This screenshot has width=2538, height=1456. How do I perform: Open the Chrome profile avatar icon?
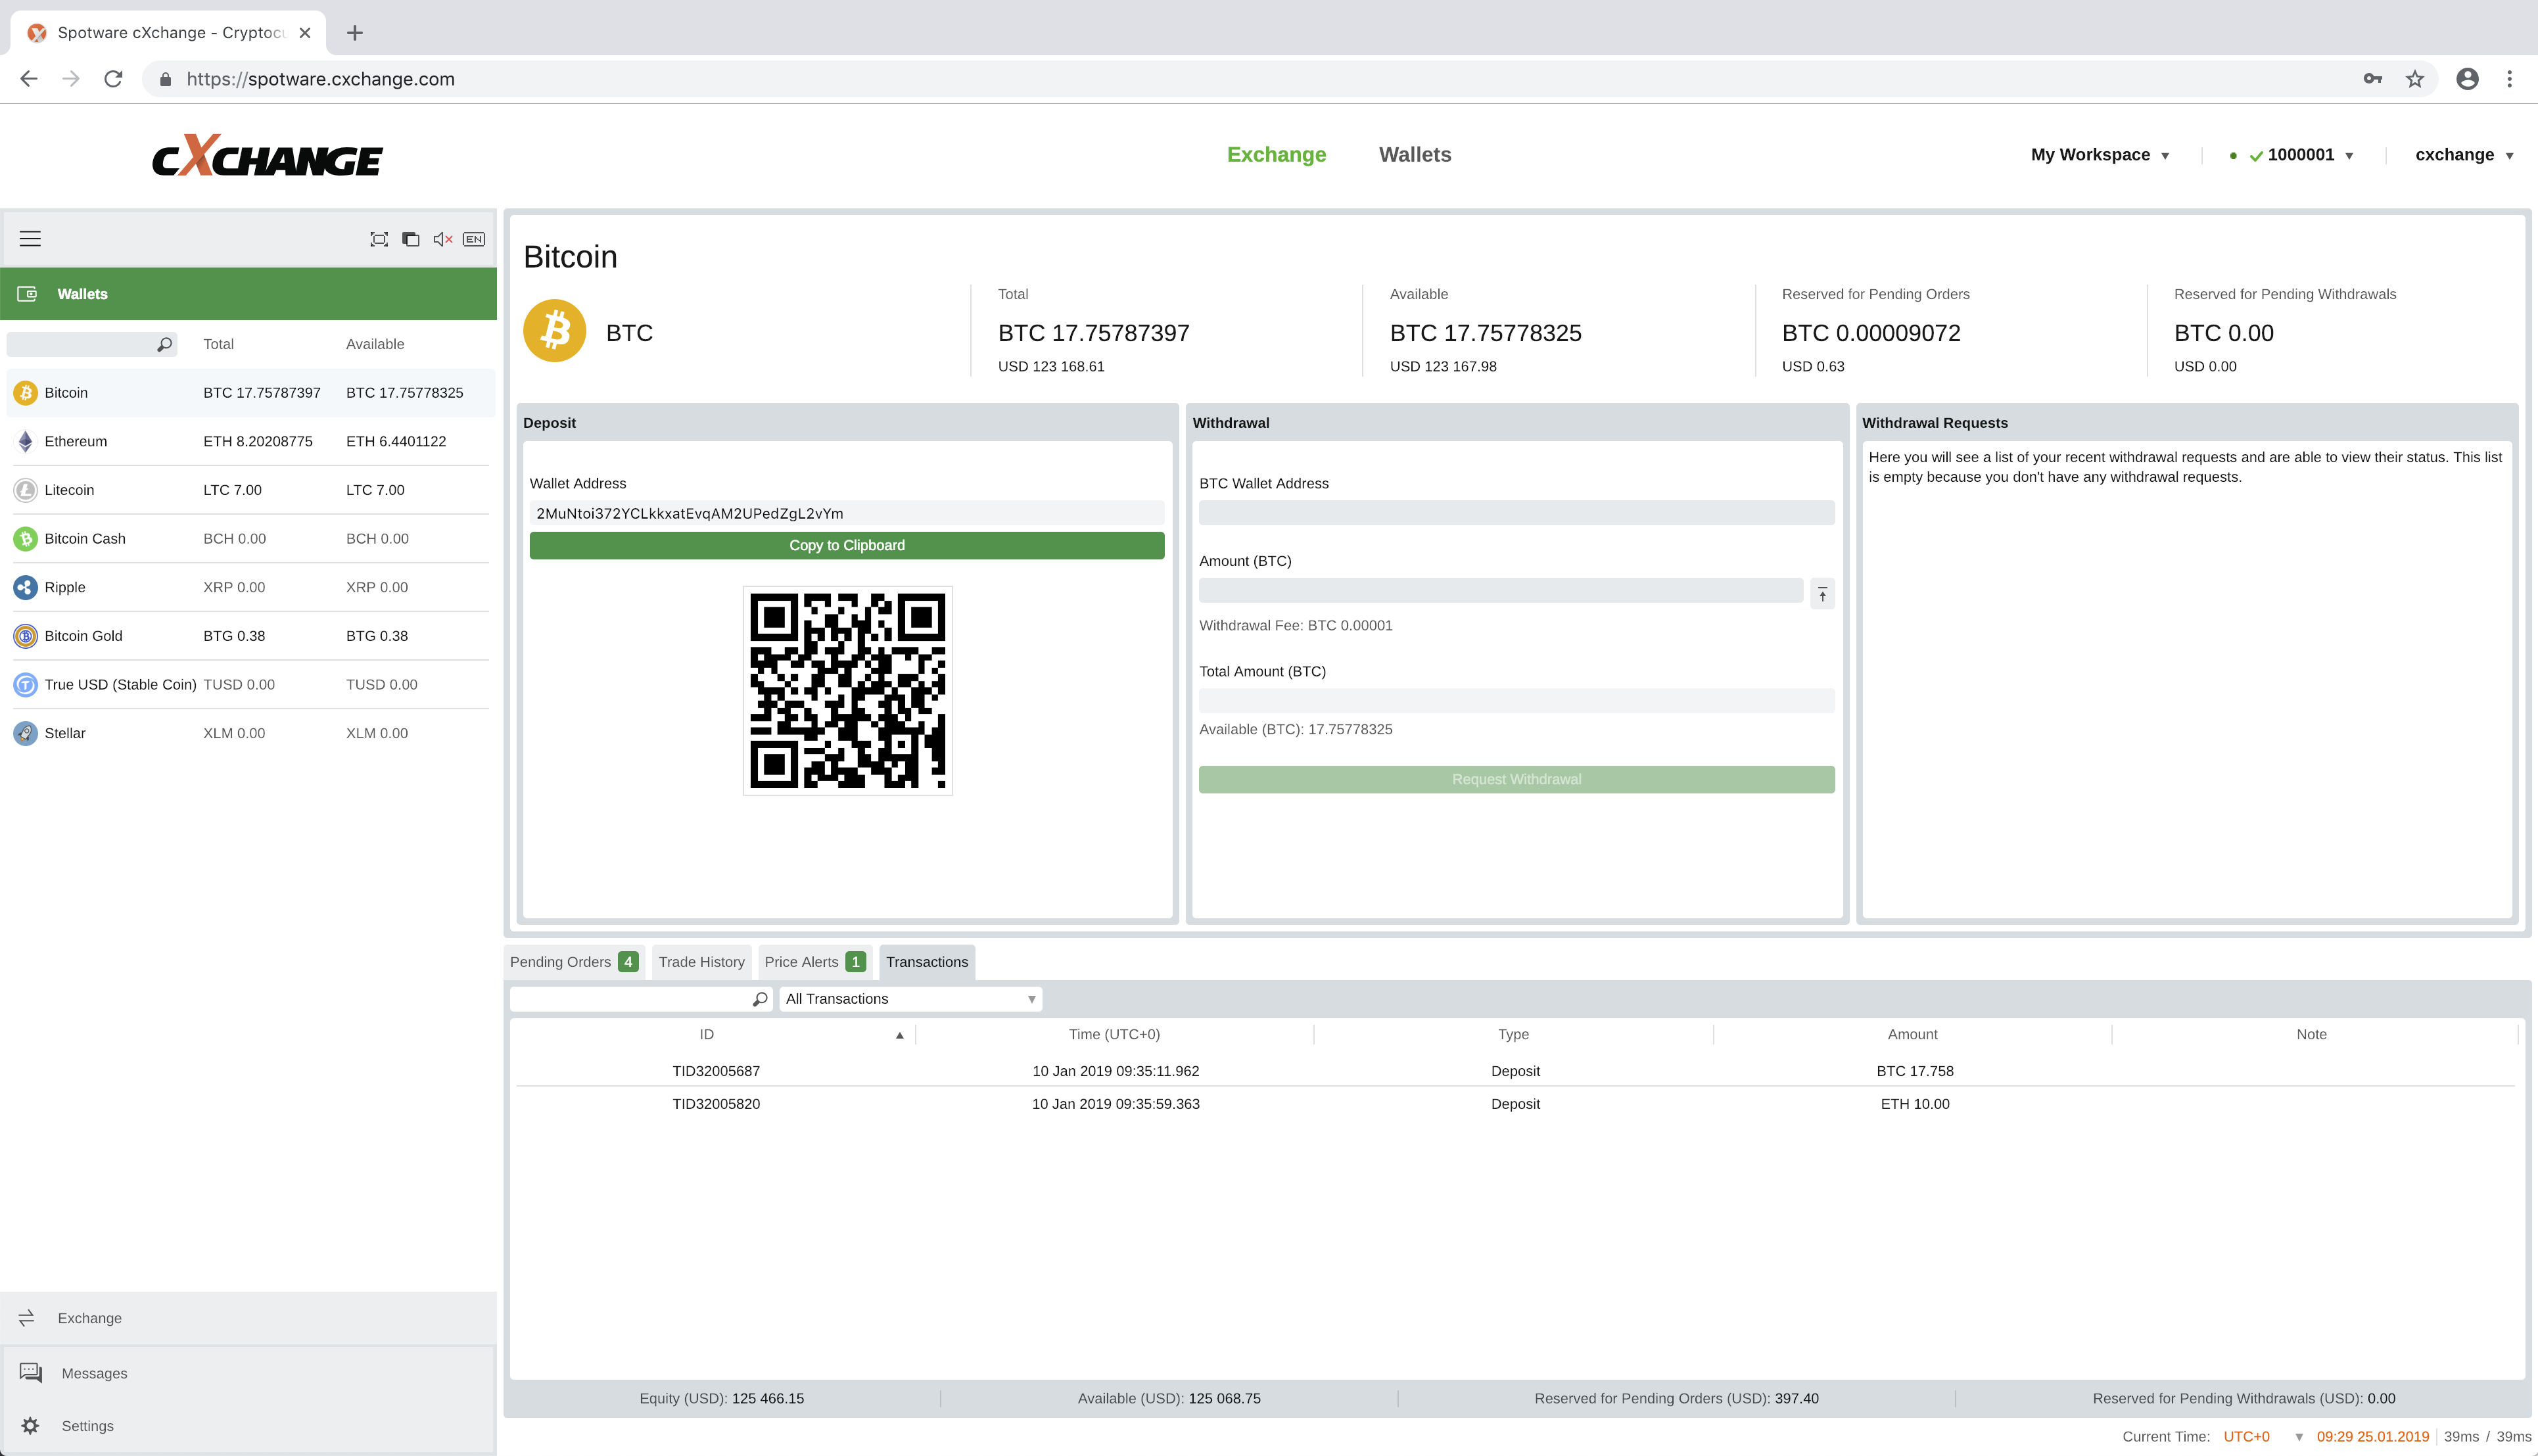[x=2467, y=79]
